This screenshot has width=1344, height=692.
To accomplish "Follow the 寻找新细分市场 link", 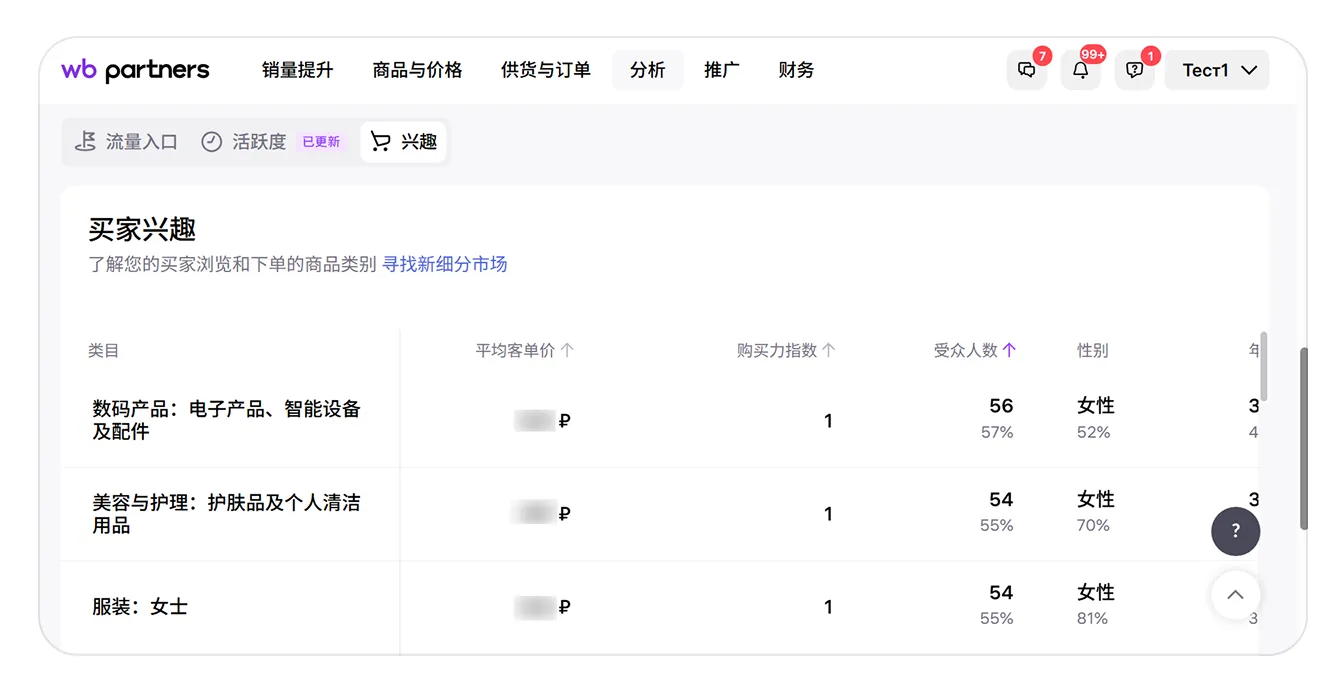I will 445,264.
